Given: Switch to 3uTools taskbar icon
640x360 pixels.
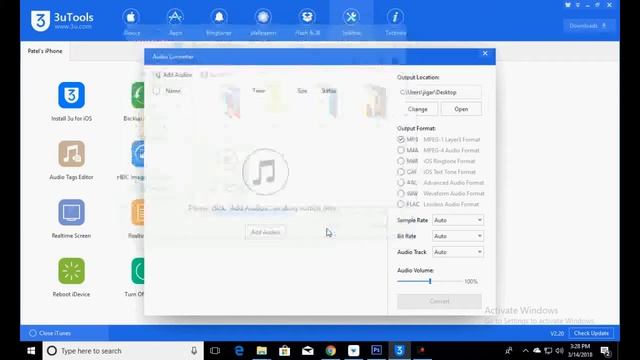Looking at the screenshot, I should [x=400, y=351].
